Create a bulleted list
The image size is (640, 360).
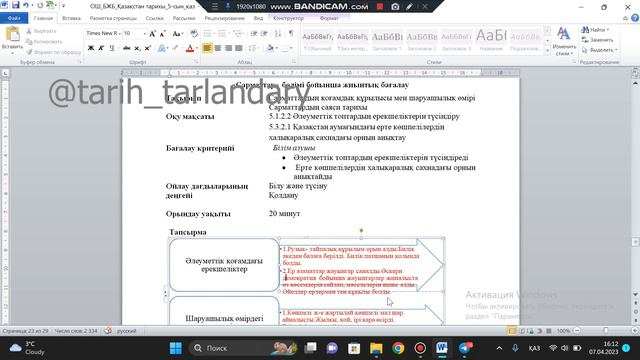point(208,33)
